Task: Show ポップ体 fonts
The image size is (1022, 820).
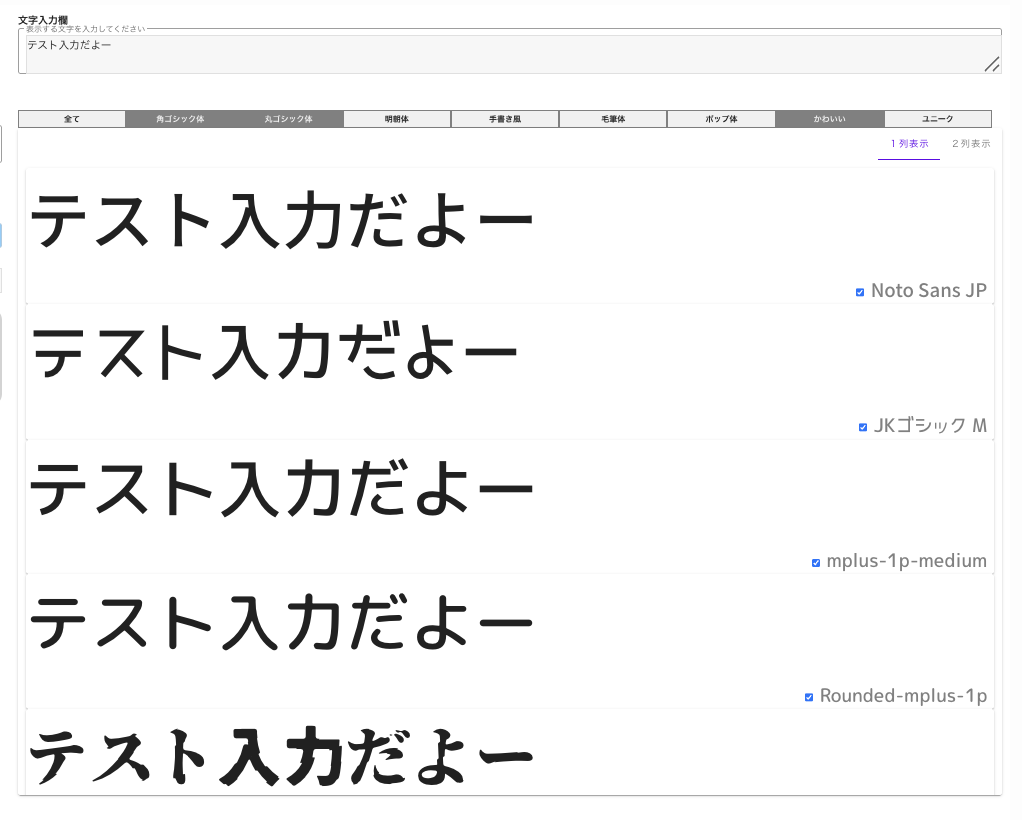Action: click(x=721, y=119)
